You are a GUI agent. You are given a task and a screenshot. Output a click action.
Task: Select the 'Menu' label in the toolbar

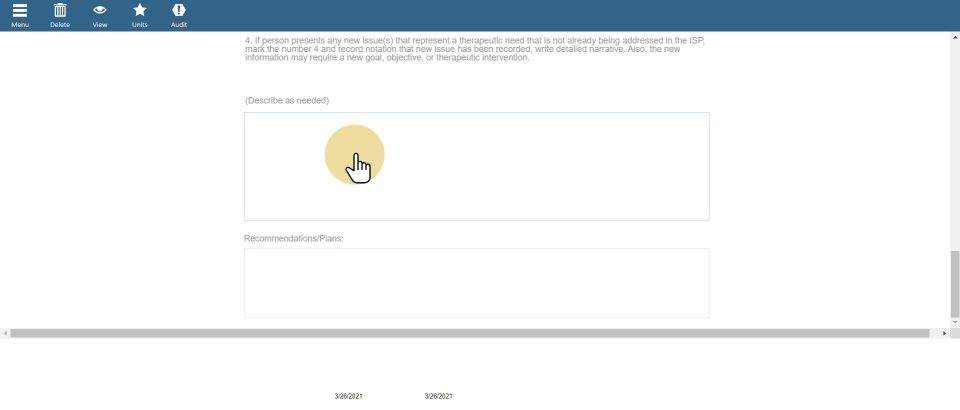[x=20, y=24]
